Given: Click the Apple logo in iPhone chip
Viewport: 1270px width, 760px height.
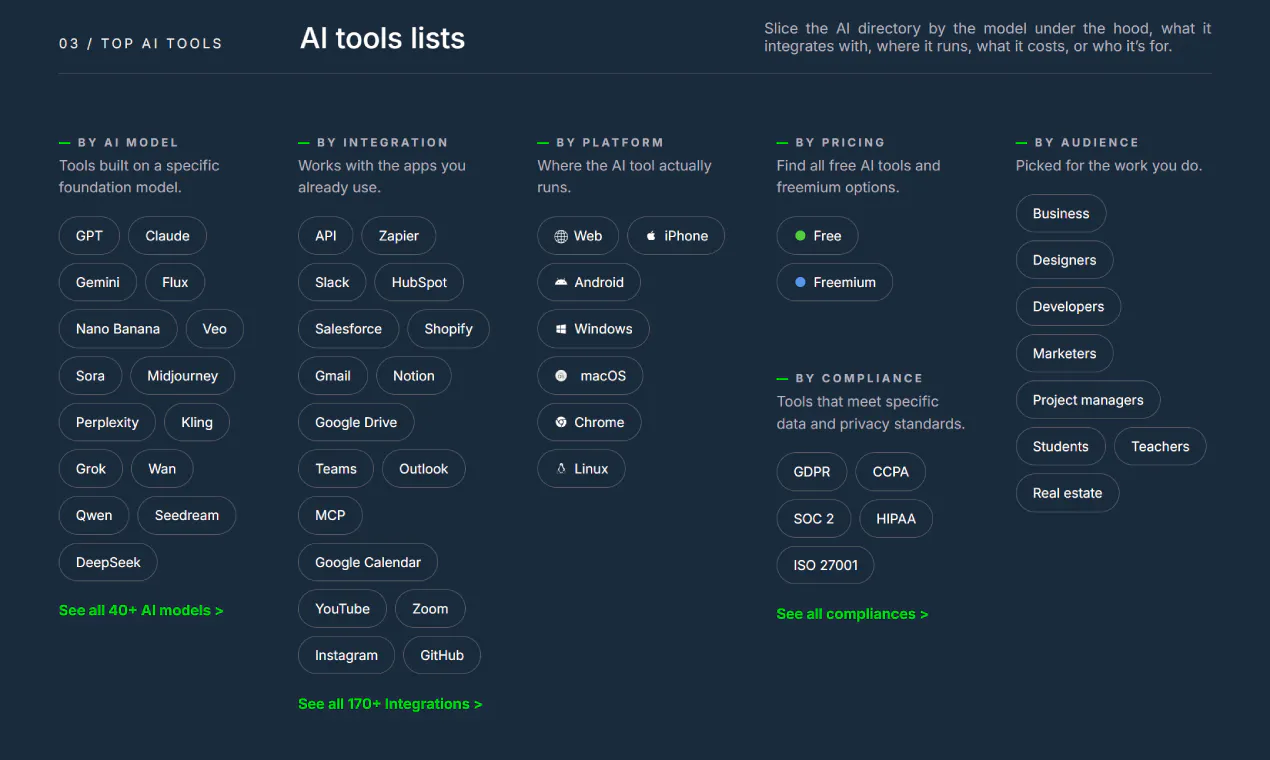Looking at the screenshot, I should coord(651,236).
